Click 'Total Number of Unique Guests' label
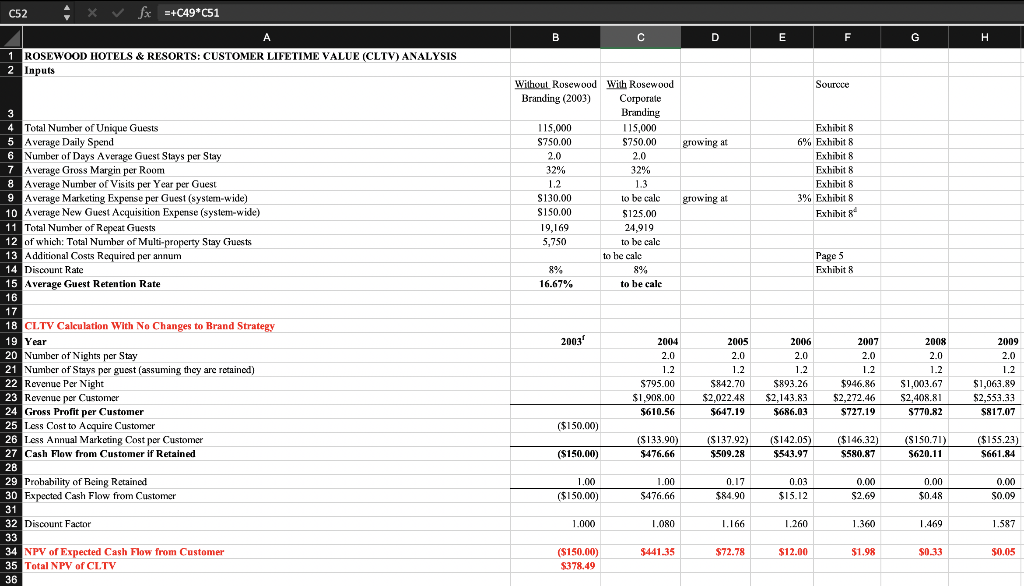 (91, 128)
